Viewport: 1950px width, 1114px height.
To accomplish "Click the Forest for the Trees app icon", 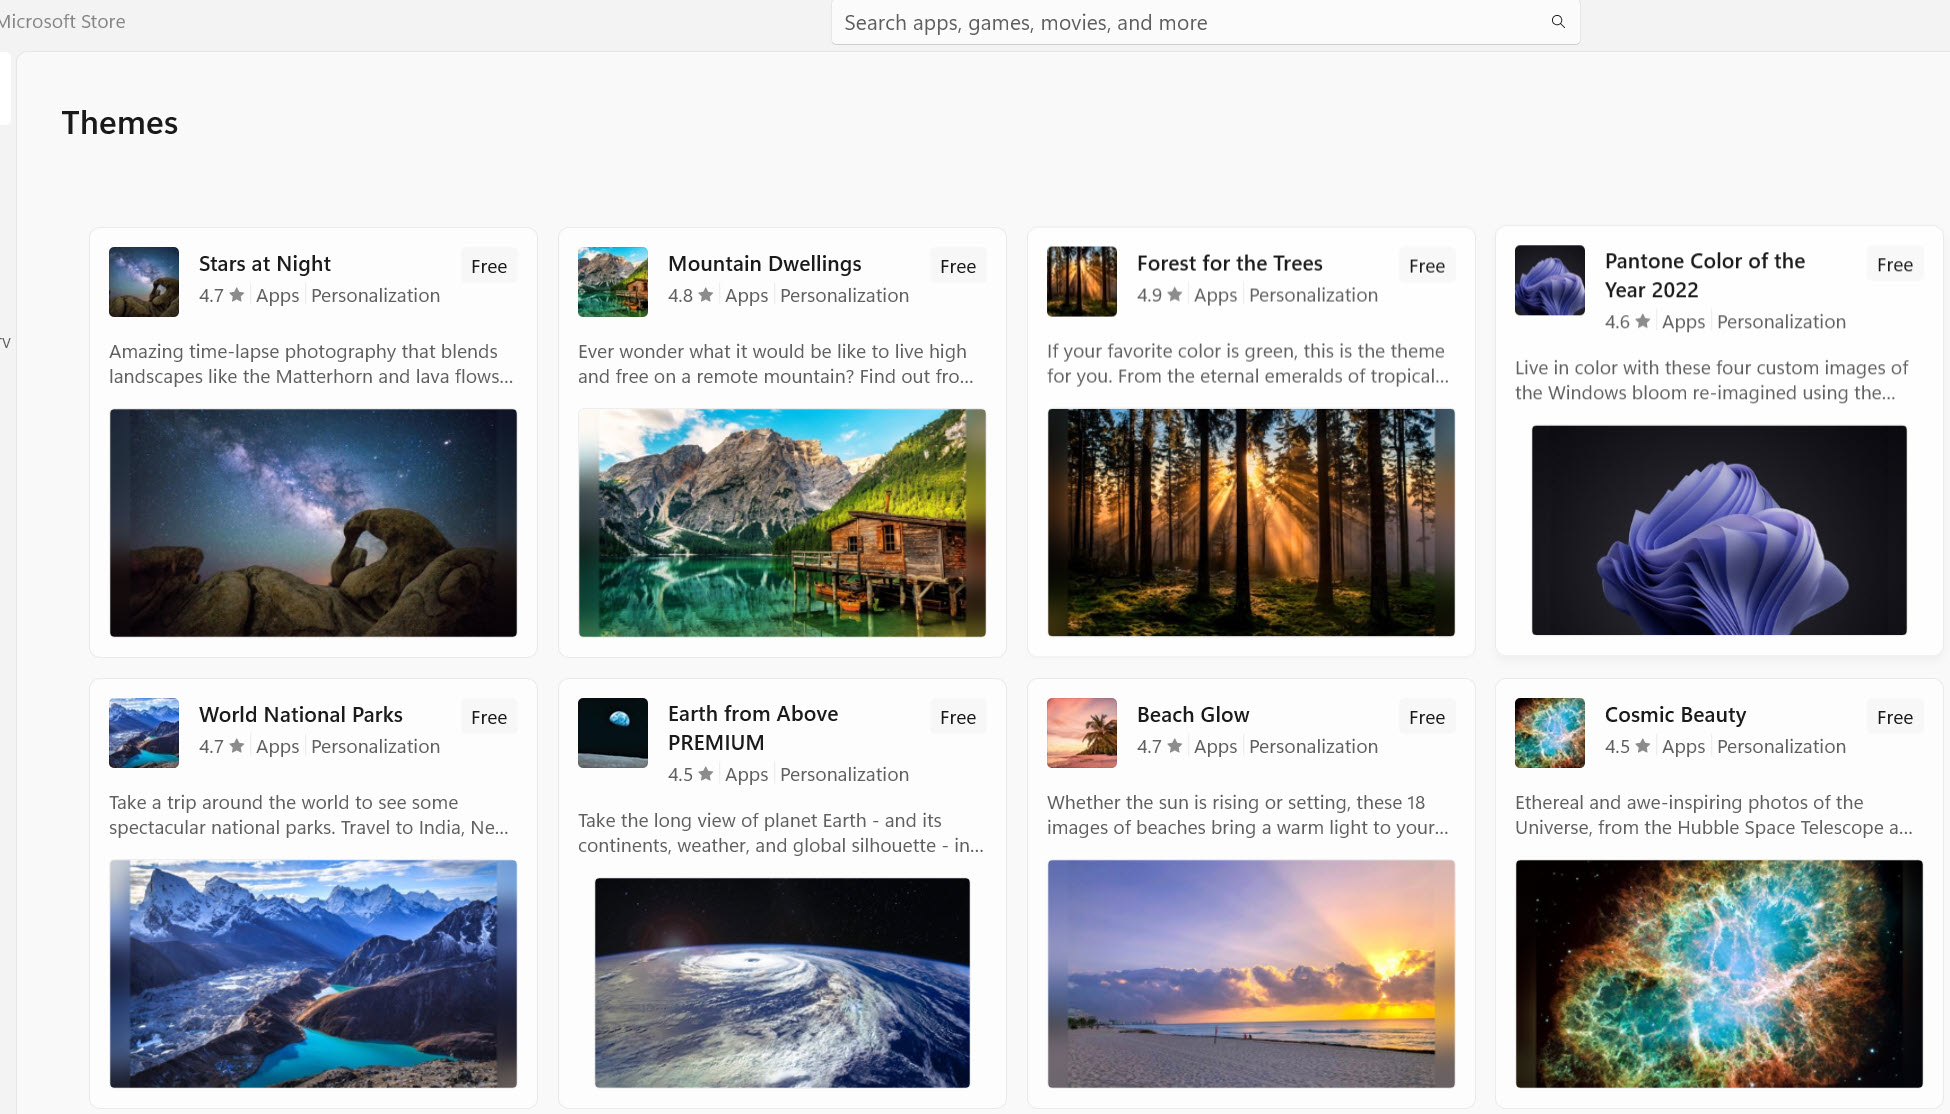I will pos(1081,281).
